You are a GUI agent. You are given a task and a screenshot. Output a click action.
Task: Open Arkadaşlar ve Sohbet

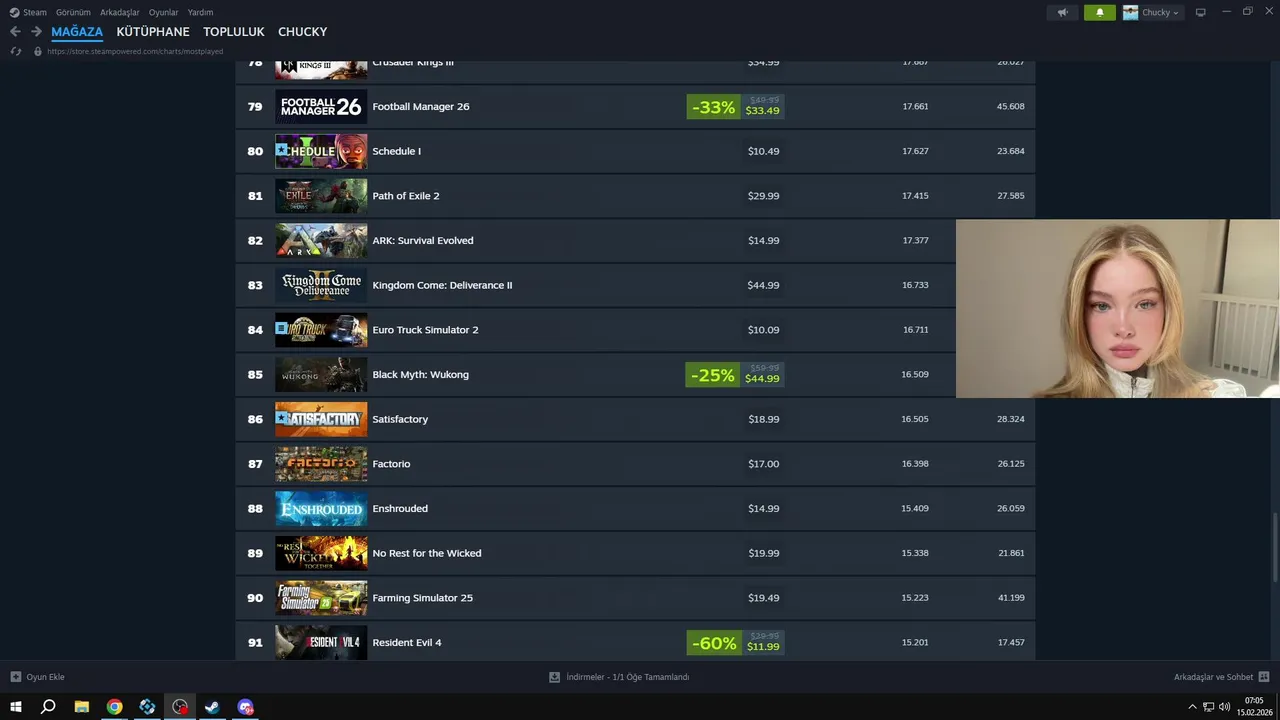[x=1222, y=677]
